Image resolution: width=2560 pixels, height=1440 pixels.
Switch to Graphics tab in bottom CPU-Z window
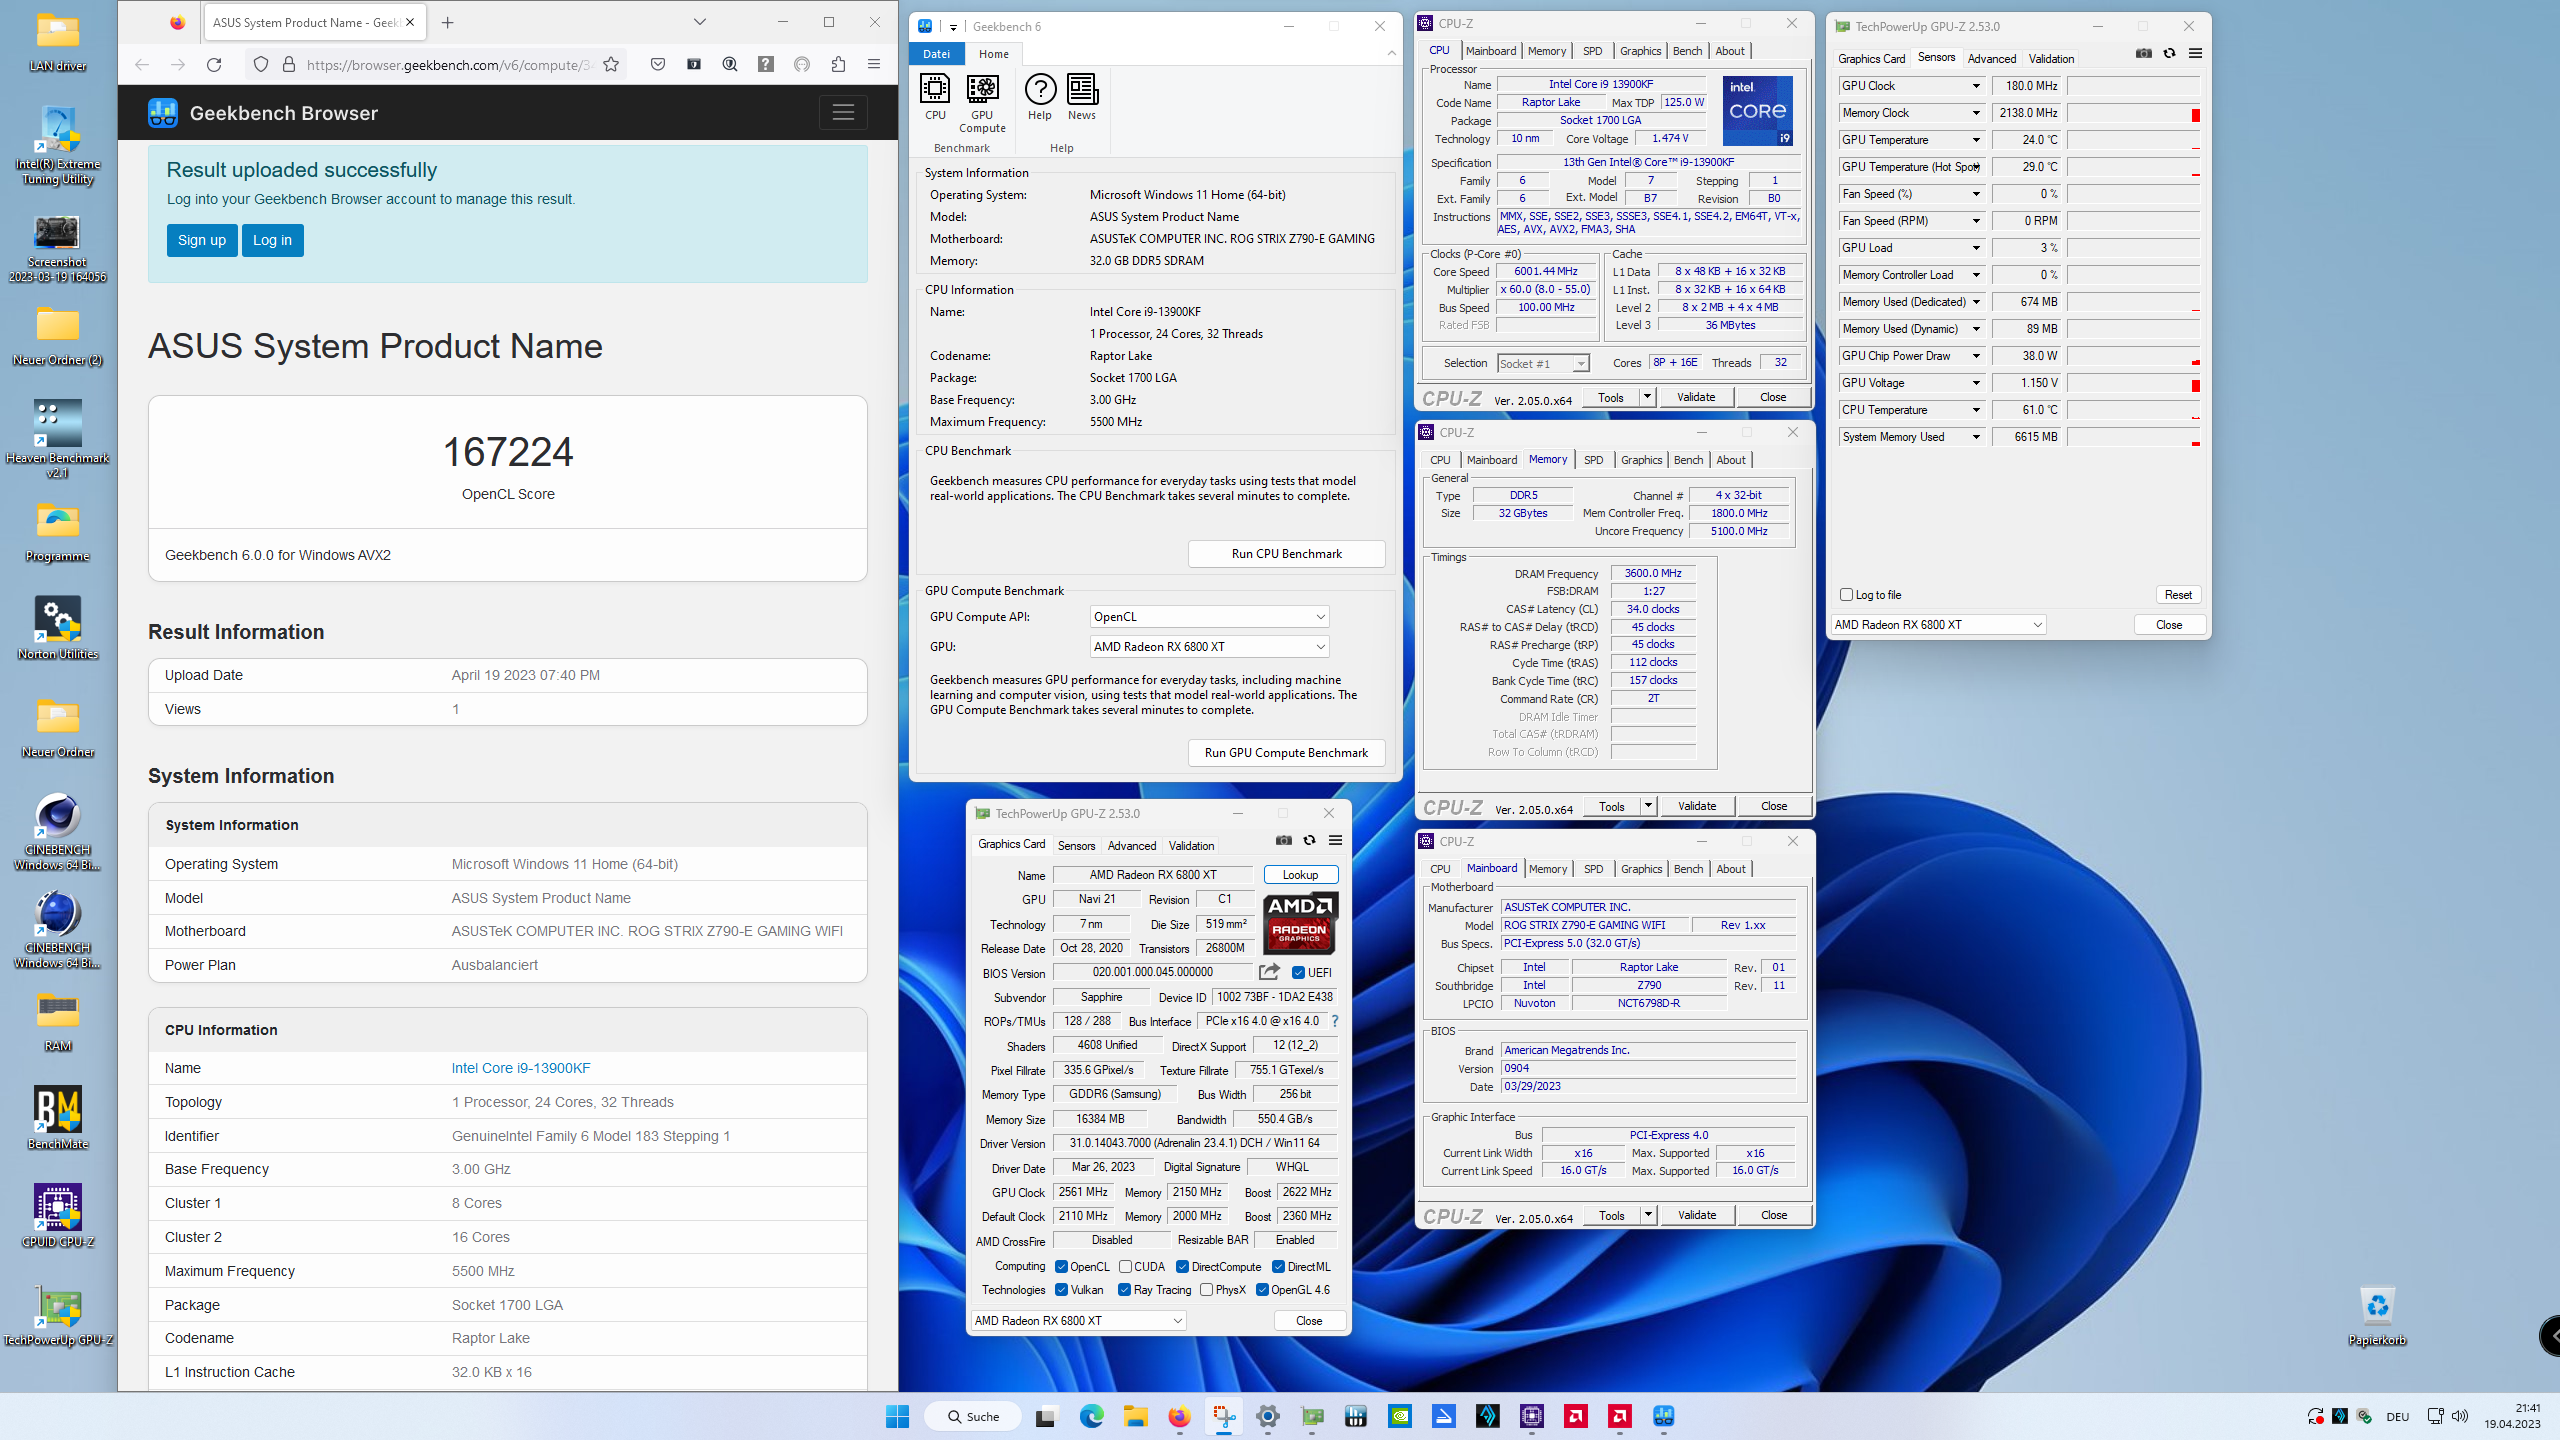tap(1641, 869)
